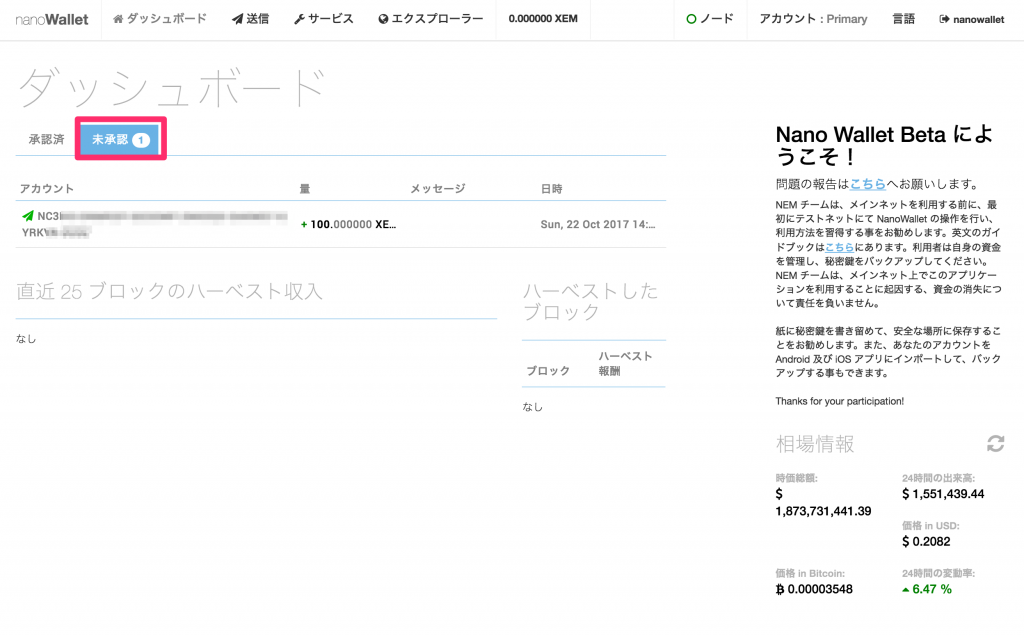Screen dimensions: 1024x636
Task: Click the 相場情報 heading
Action: [814, 444]
